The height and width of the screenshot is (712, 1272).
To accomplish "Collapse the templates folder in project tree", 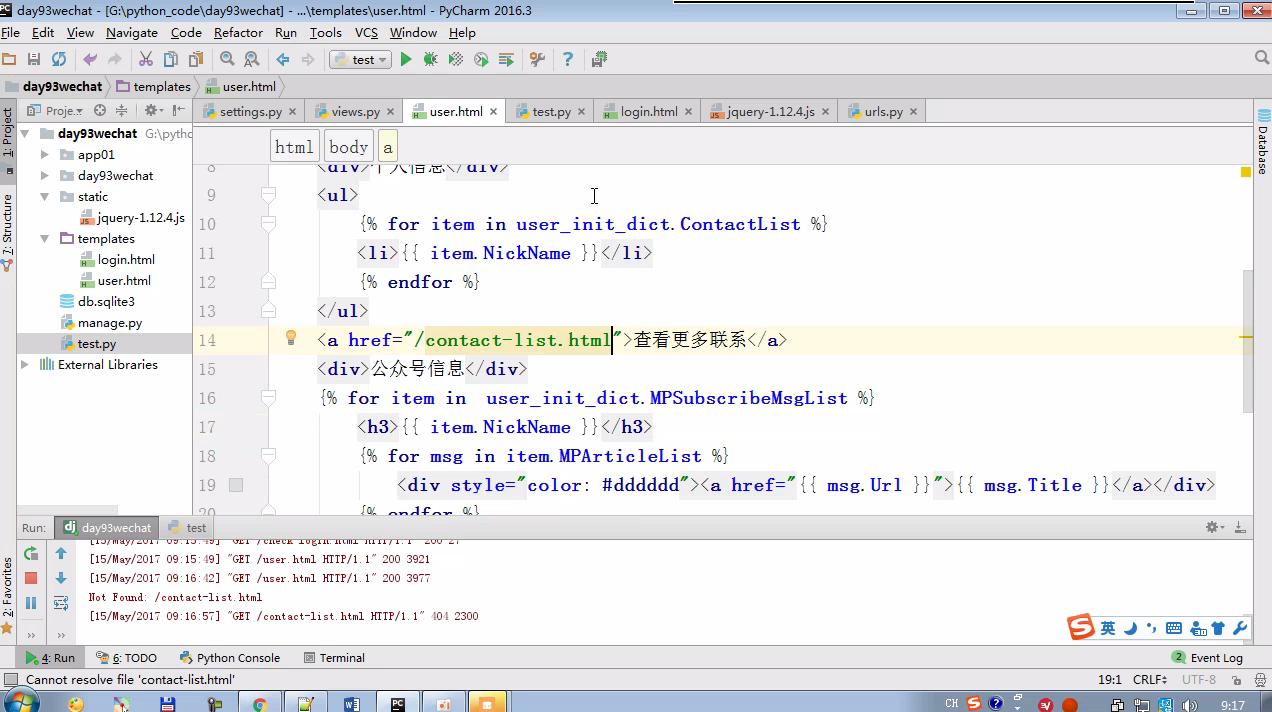I will coord(45,239).
